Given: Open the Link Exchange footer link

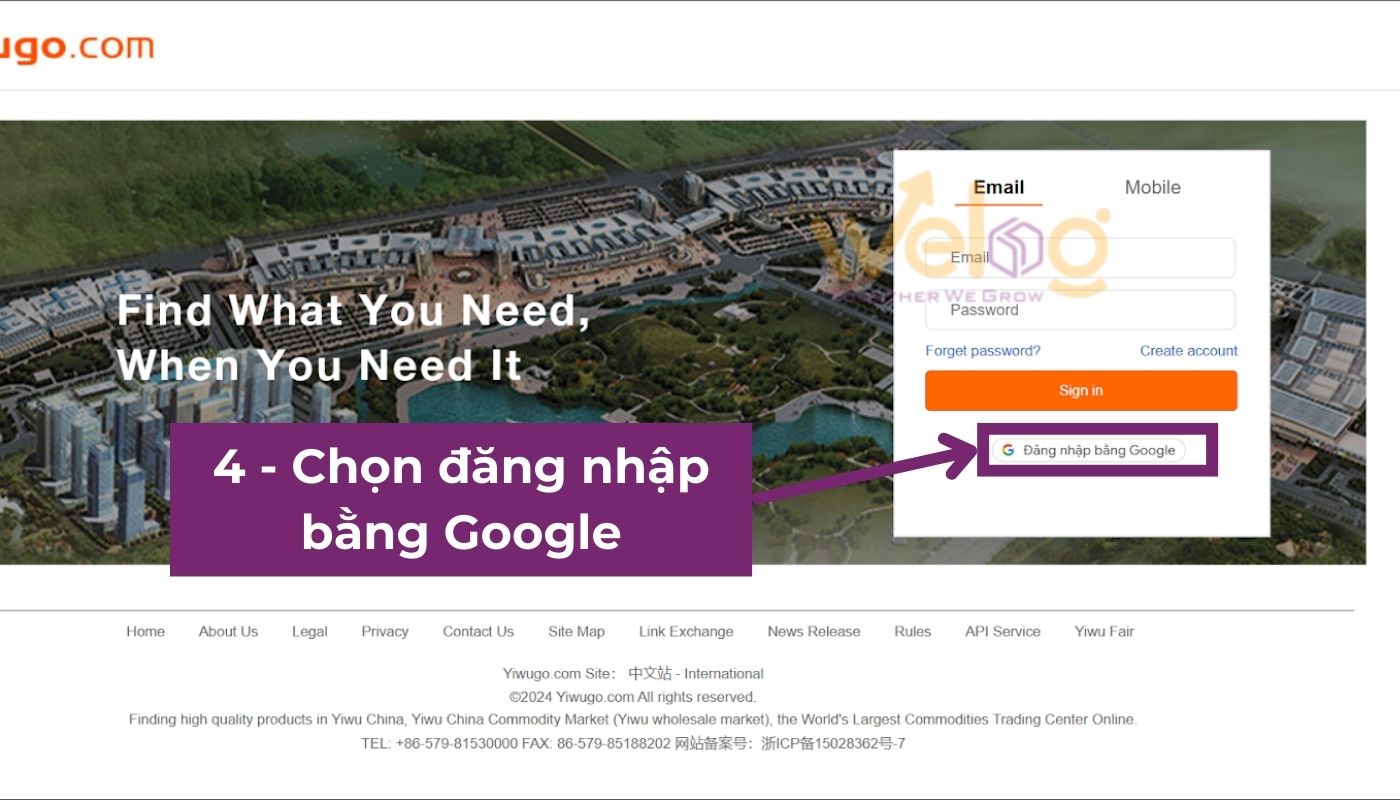Looking at the screenshot, I should [x=686, y=632].
